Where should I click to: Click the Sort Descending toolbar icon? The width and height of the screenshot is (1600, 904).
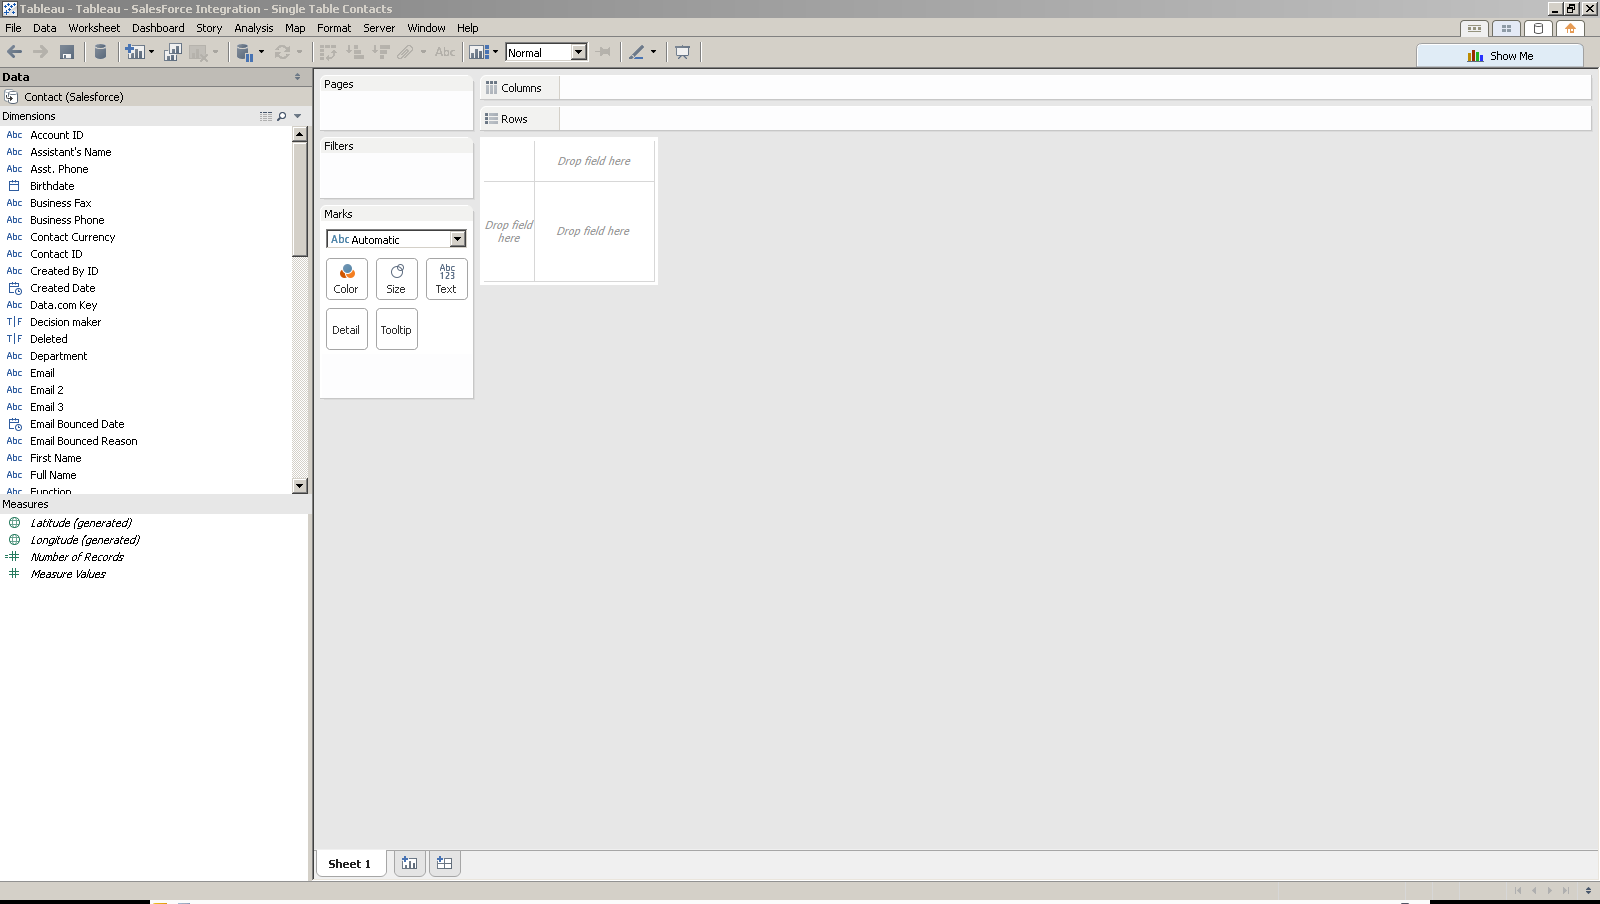point(380,52)
